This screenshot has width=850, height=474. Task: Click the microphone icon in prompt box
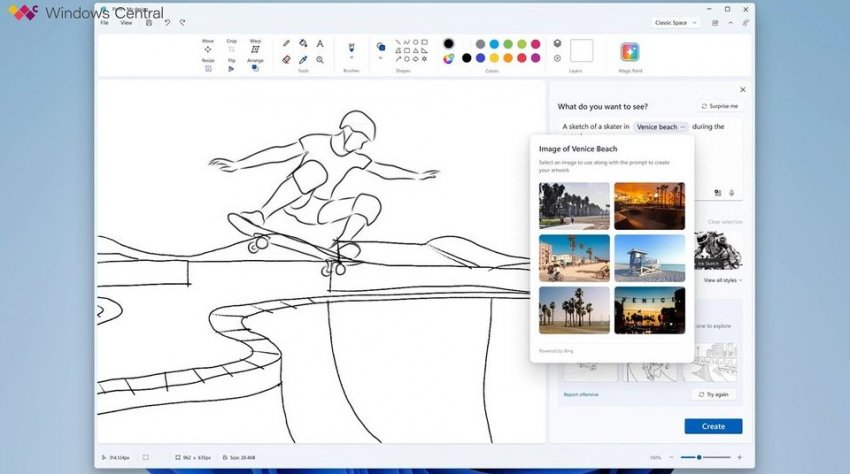tap(731, 193)
